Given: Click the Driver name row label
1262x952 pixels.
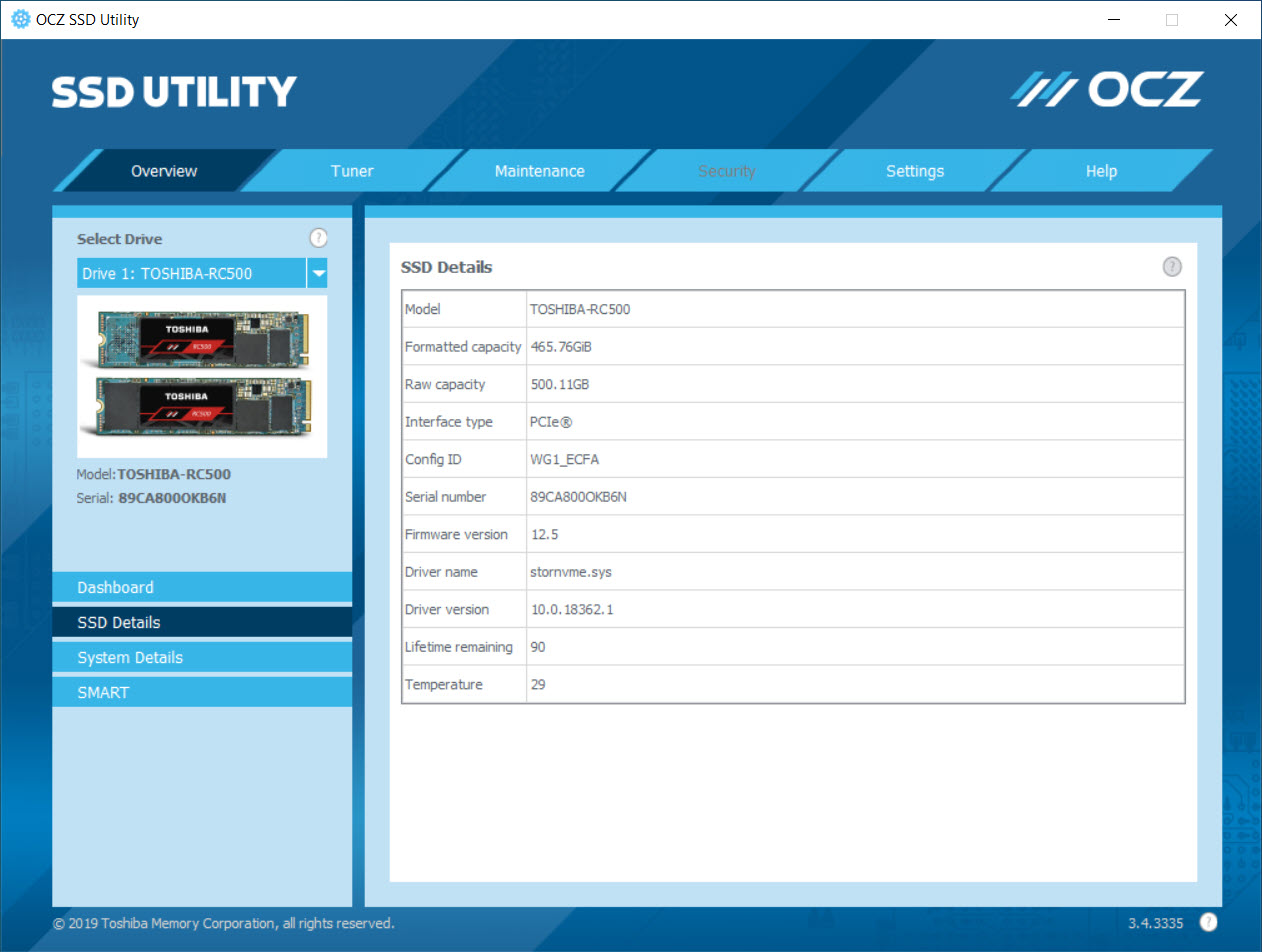Looking at the screenshot, I should click(x=441, y=572).
